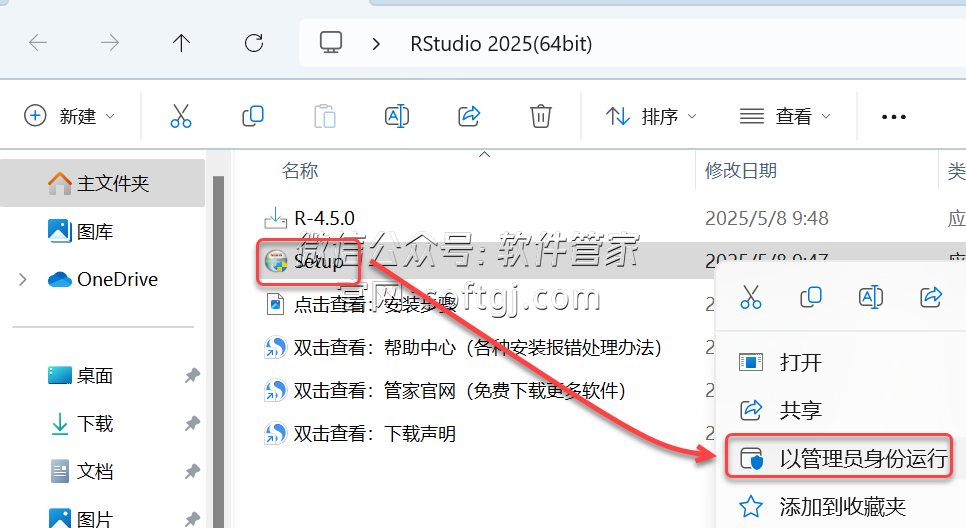
Task: Open the 排序 (Sort) dropdown
Action: click(x=651, y=116)
